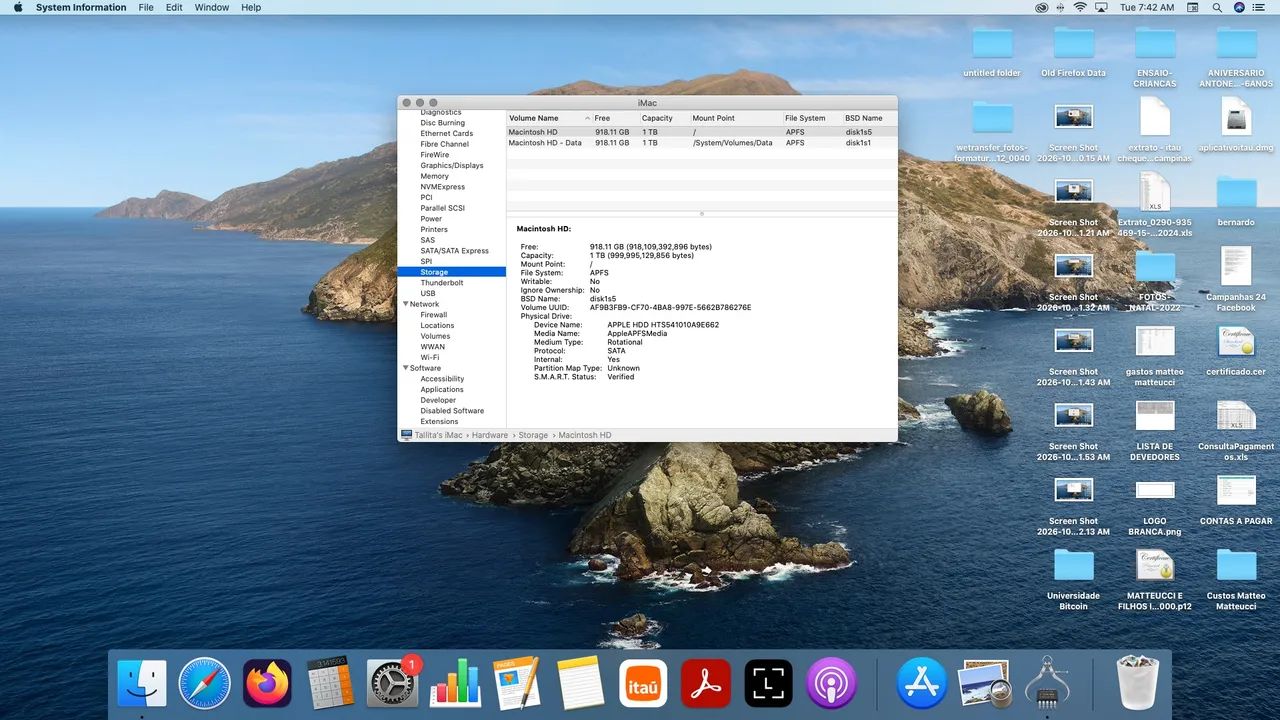Open the App Store in the Dock
The image size is (1280, 720).
[921, 683]
